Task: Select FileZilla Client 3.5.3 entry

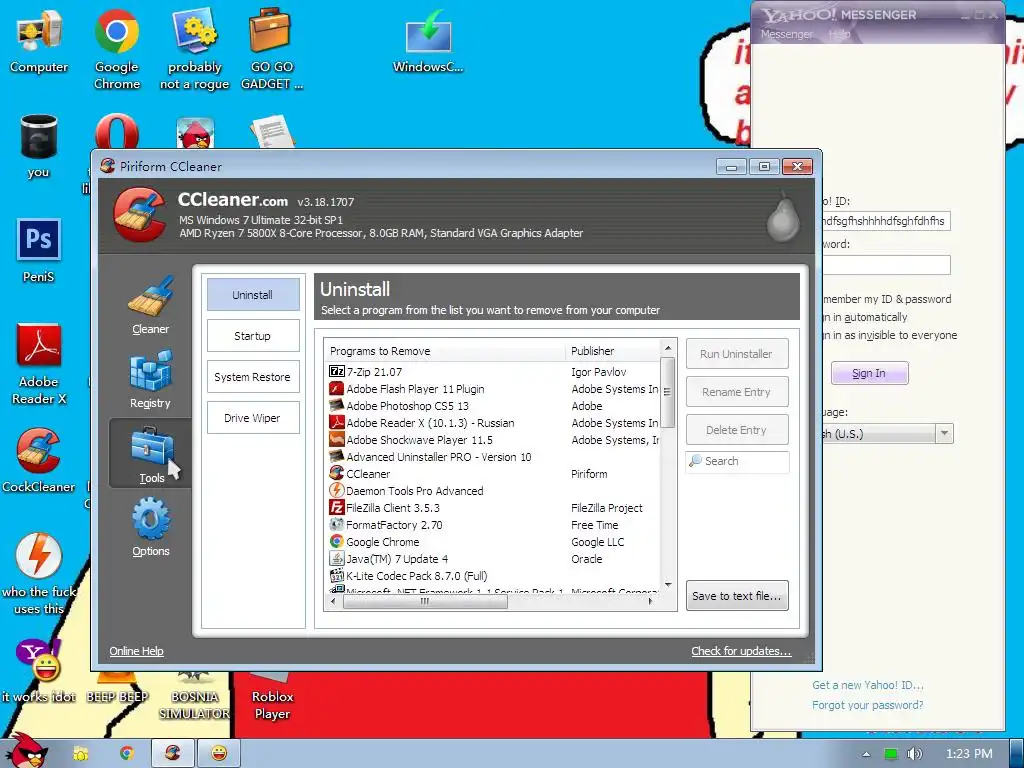Action: tap(493, 507)
